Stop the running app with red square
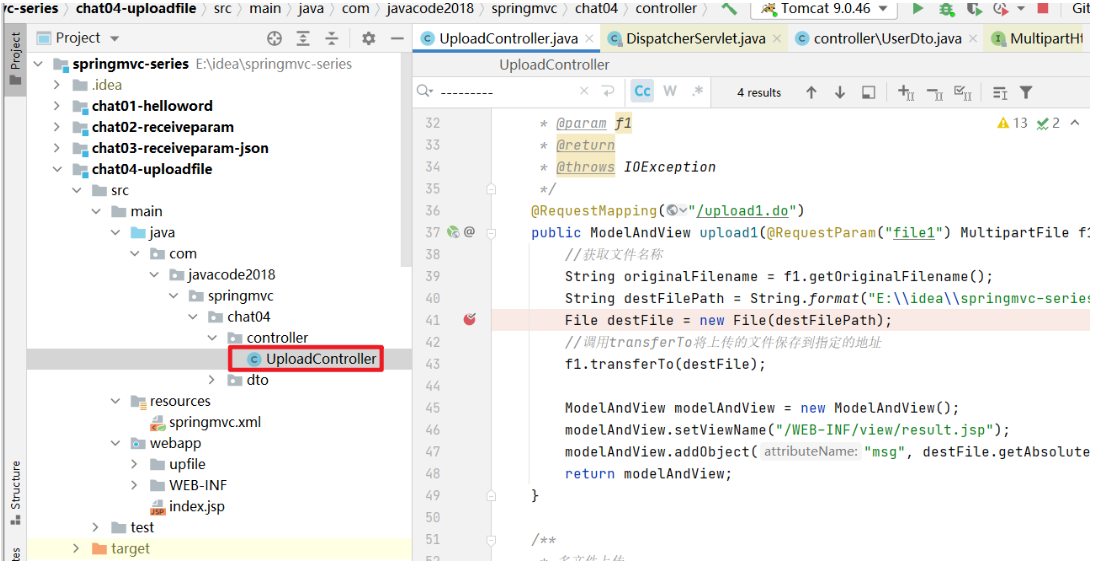This screenshot has height=562, width=1102. [x=1043, y=9]
